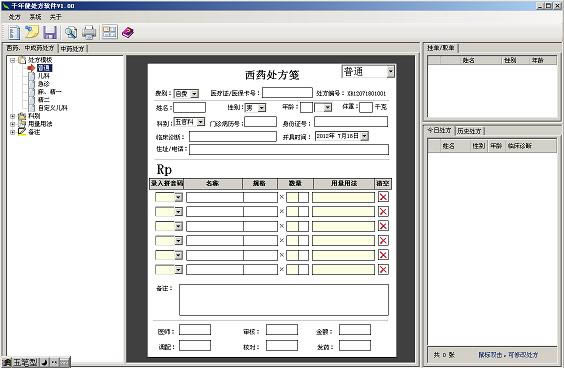Clear the second drug row with red X
The width and height of the screenshot is (564, 369).
click(x=383, y=211)
